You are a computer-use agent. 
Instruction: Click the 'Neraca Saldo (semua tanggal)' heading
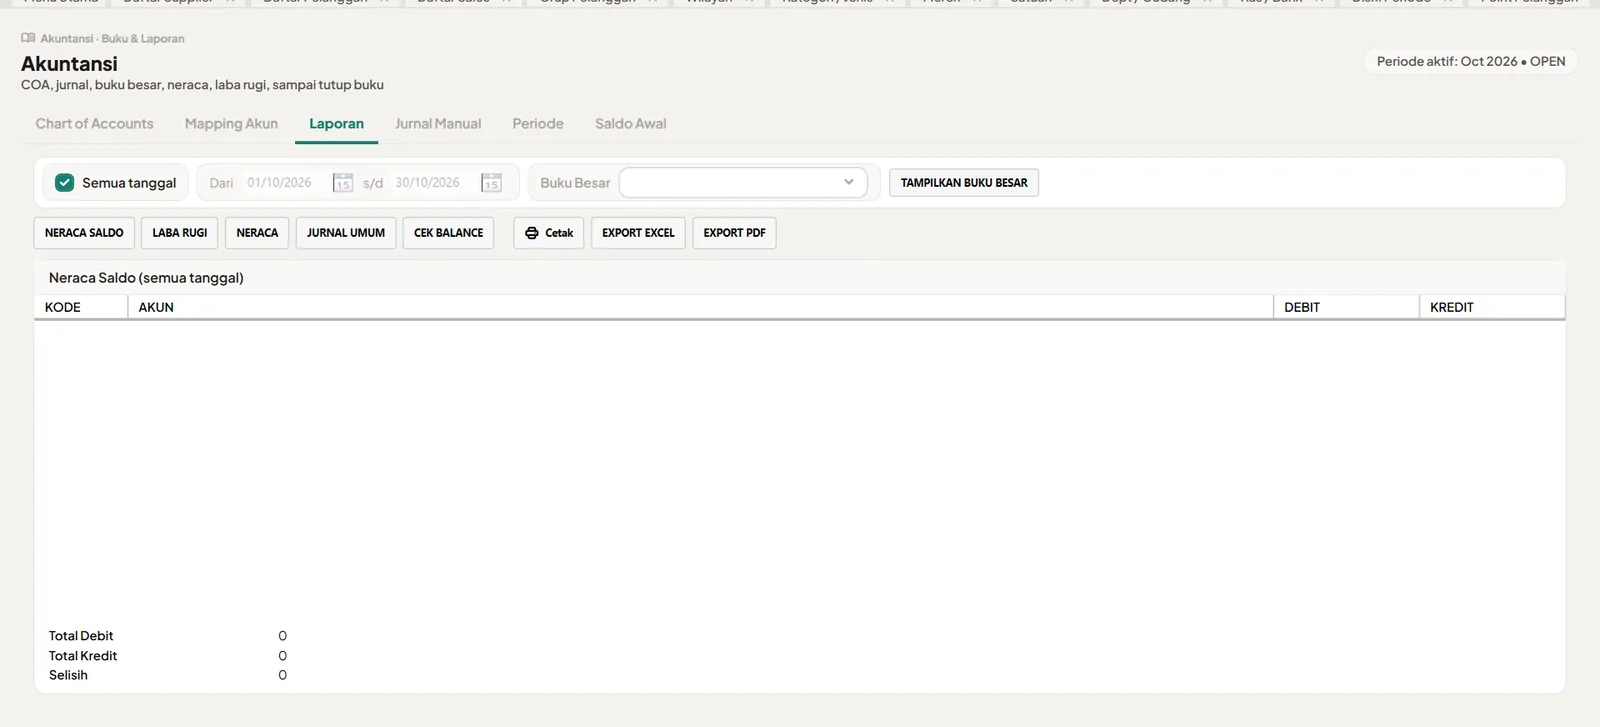146,278
